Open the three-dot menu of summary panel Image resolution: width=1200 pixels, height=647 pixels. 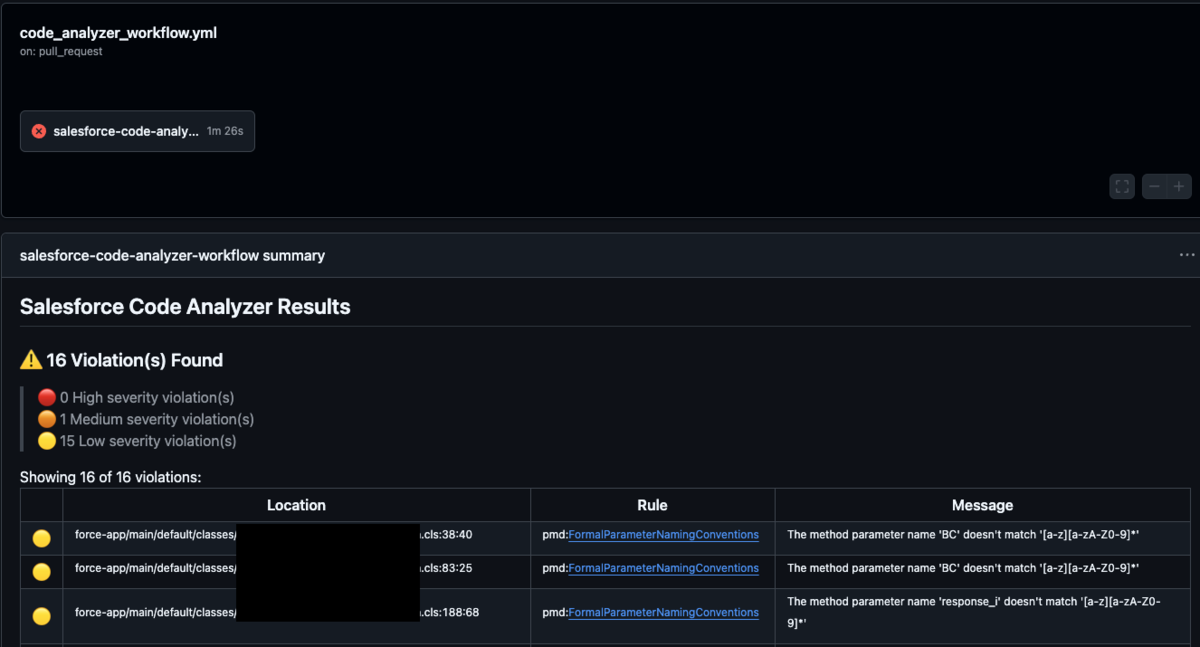coord(1187,255)
